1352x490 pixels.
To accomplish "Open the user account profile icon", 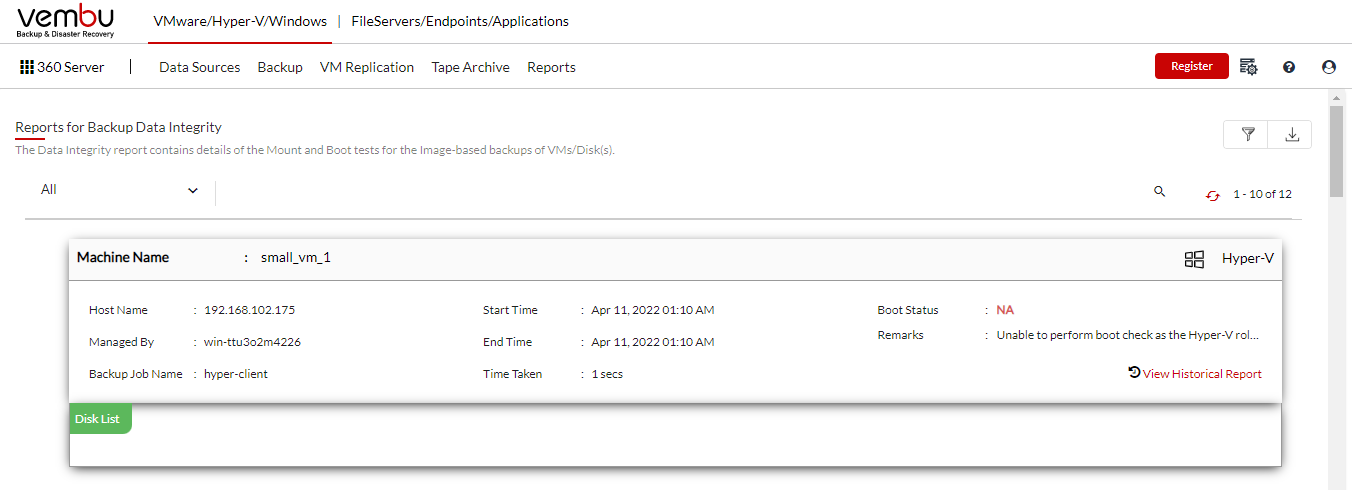I will [x=1329, y=67].
